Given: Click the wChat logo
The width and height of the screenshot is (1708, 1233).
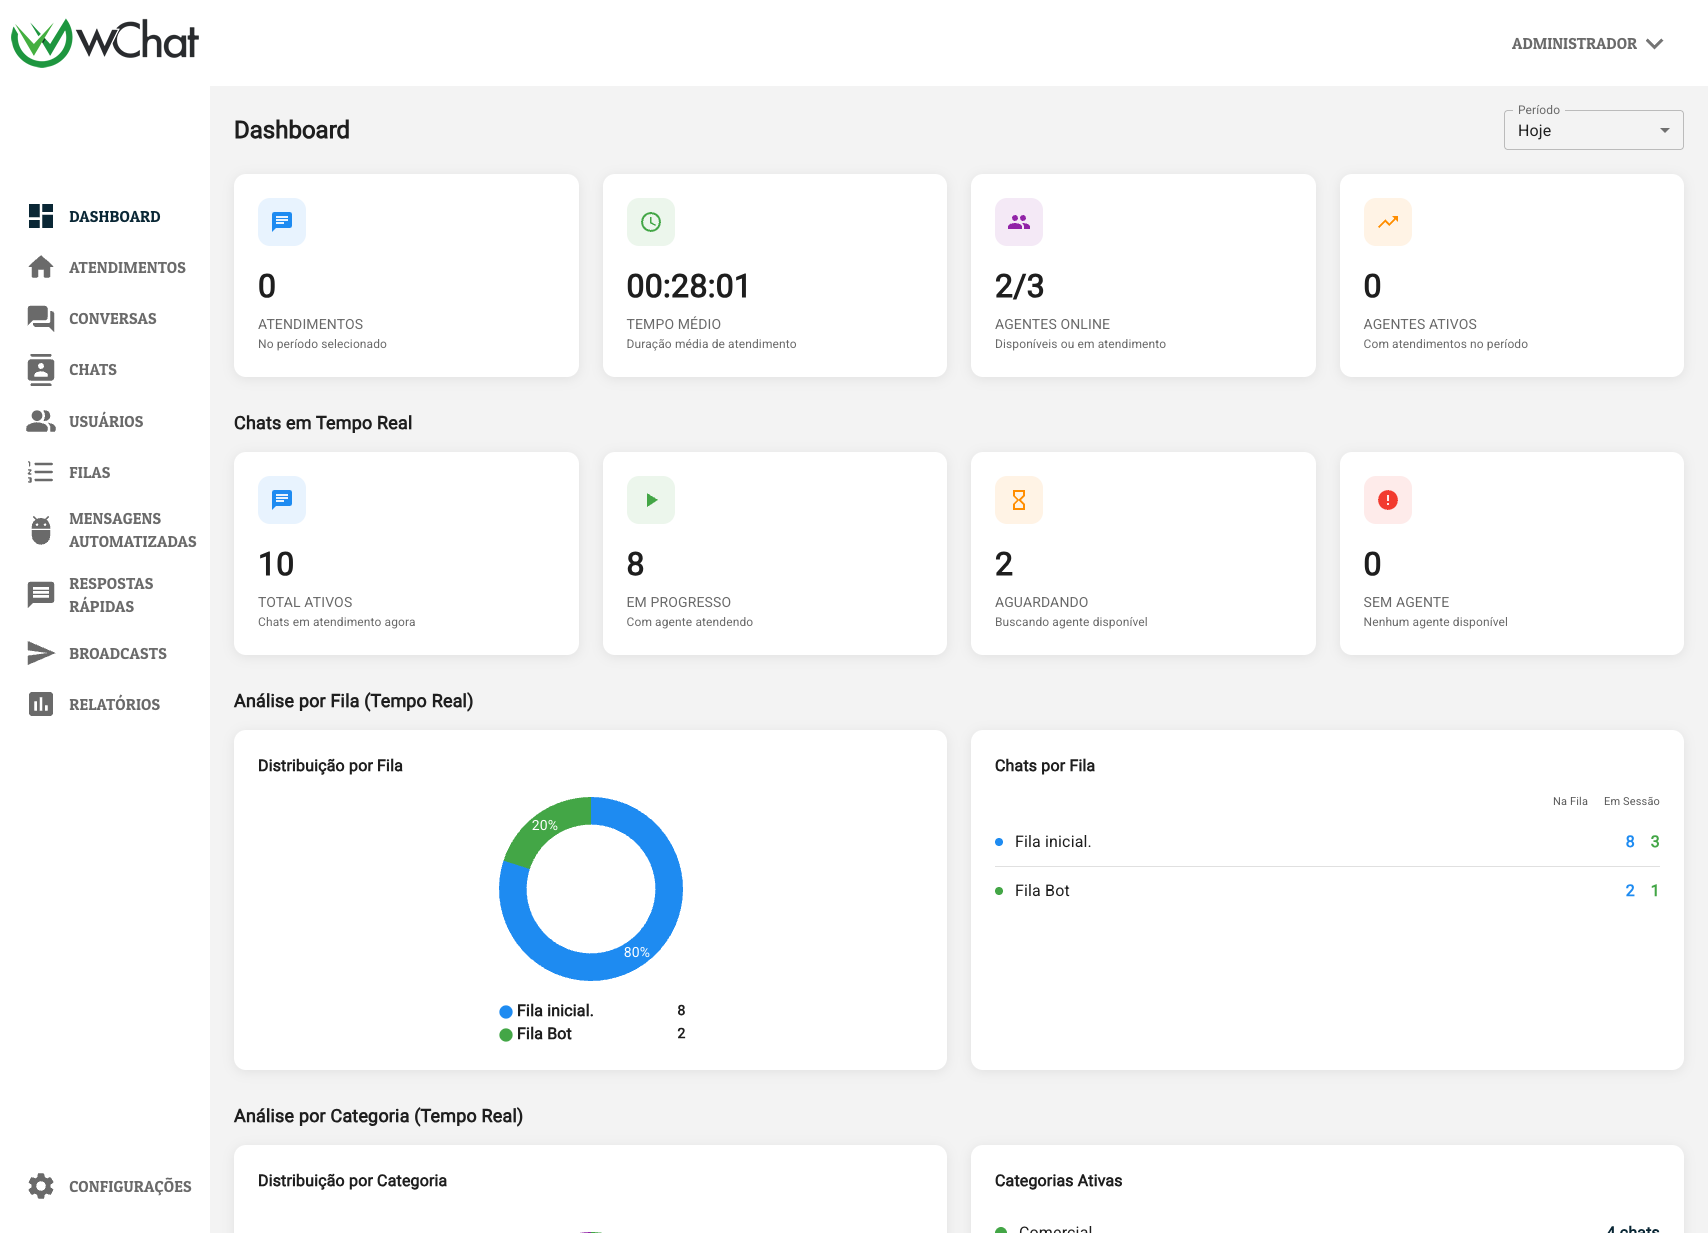Looking at the screenshot, I should pos(105,43).
